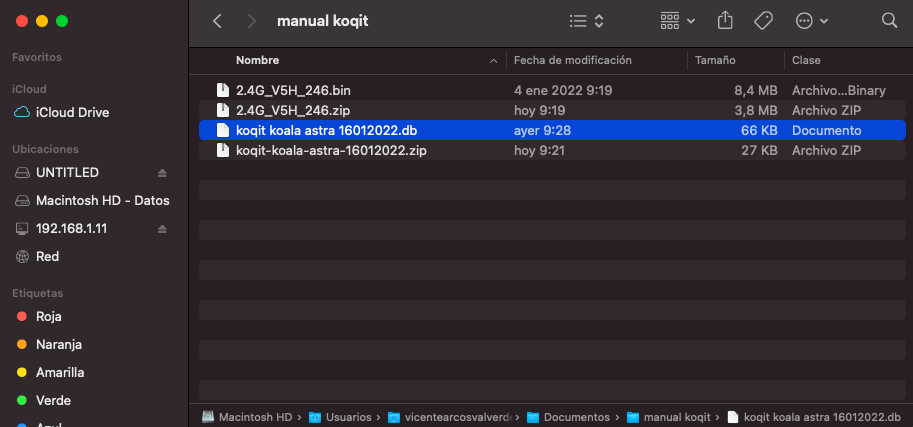
Task: Open Documentos in the path bar
Action: (x=574, y=417)
